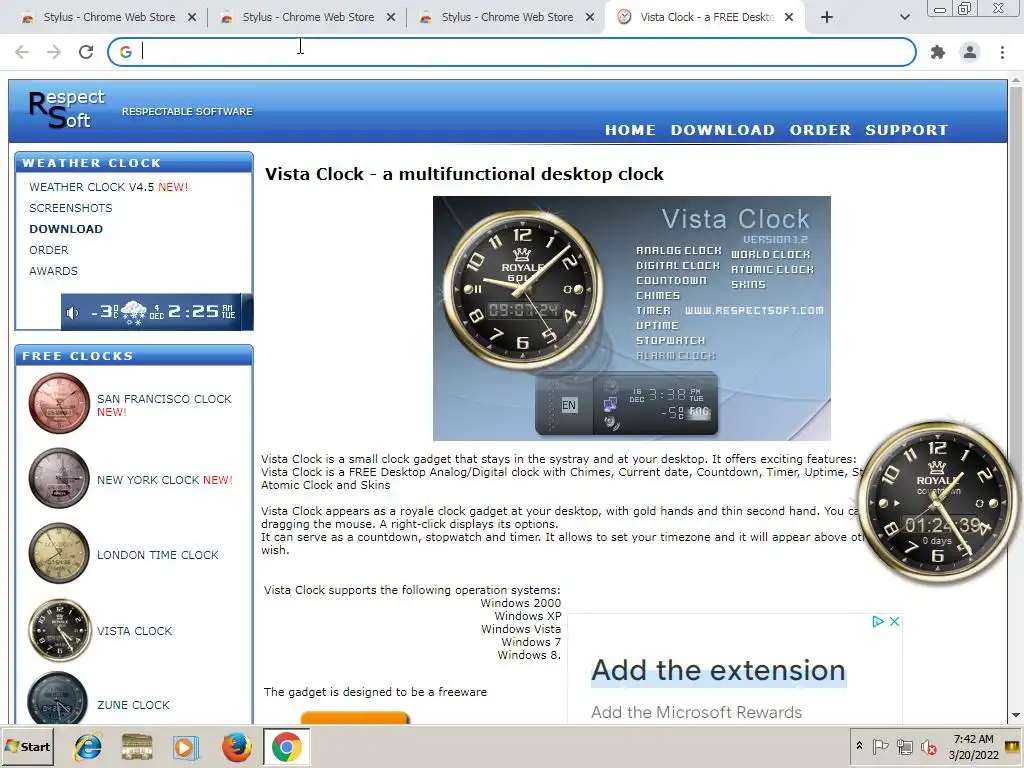The height and width of the screenshot is (768, 1024).
Task: Focus the address bar input
Action: [x=512, y=52]
